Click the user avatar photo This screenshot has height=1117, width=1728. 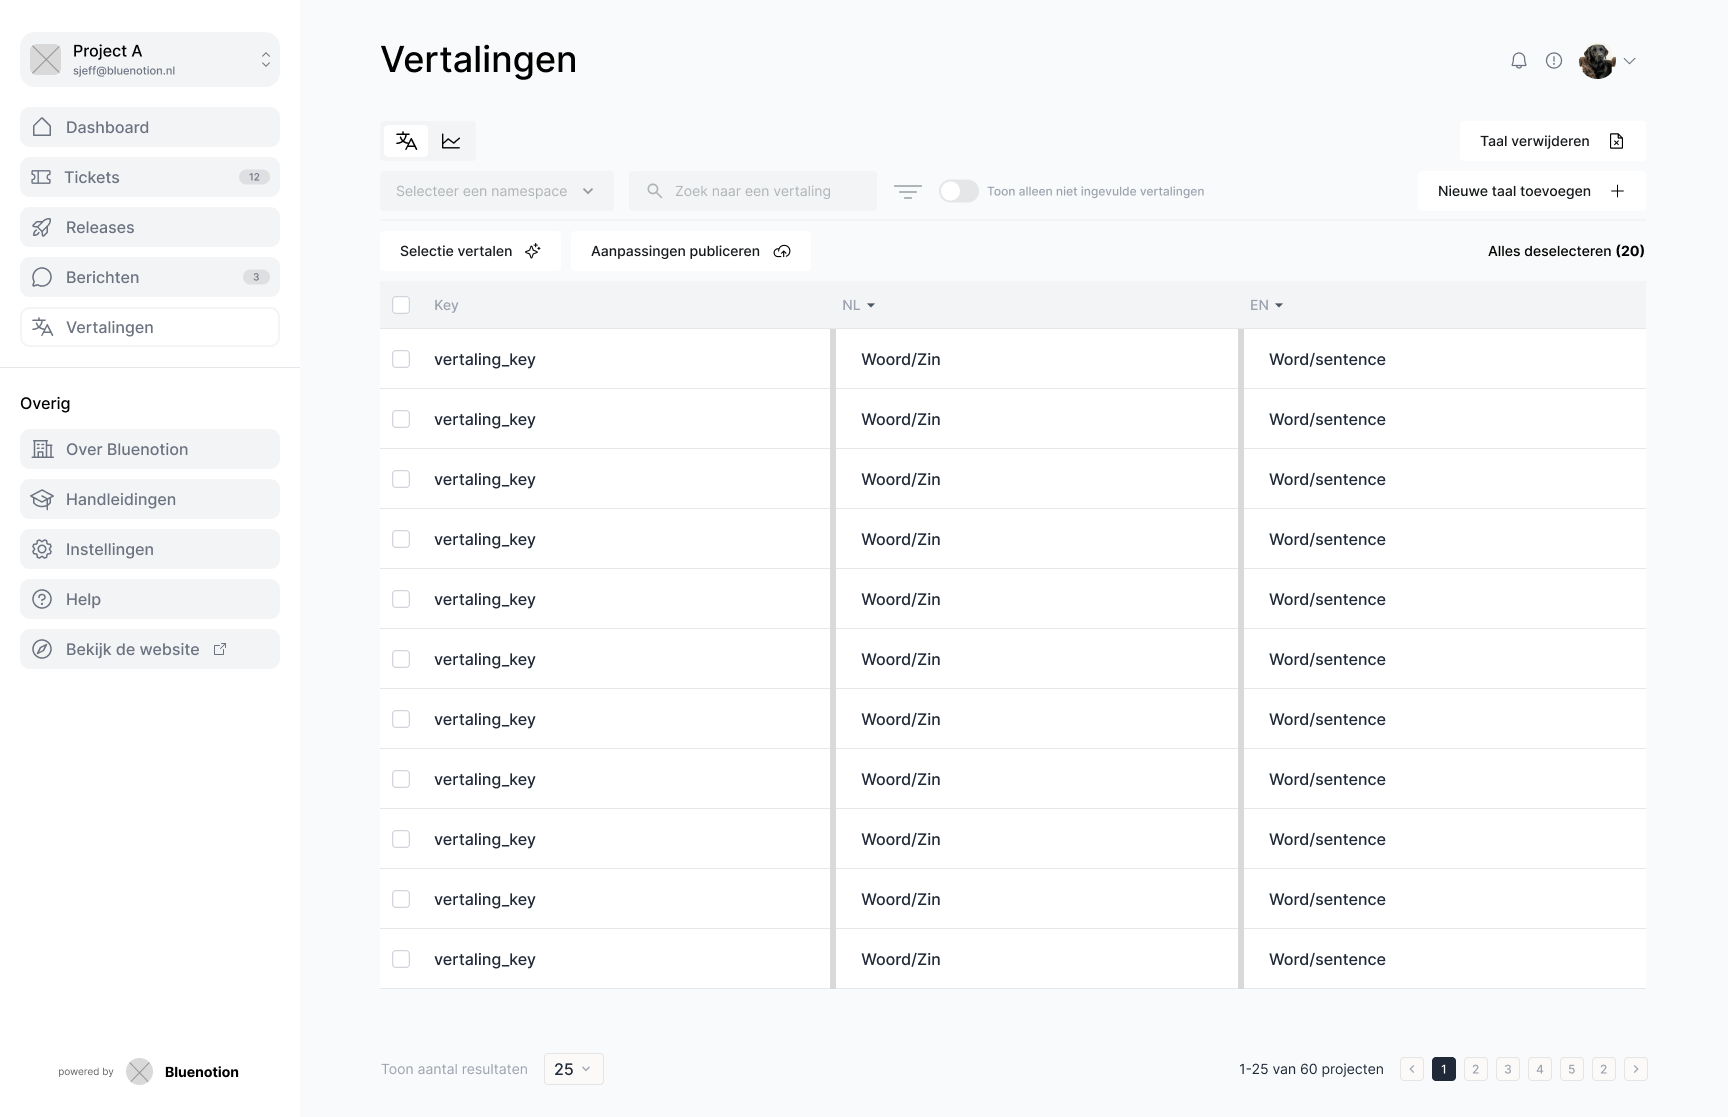[x=1597, y=61]
